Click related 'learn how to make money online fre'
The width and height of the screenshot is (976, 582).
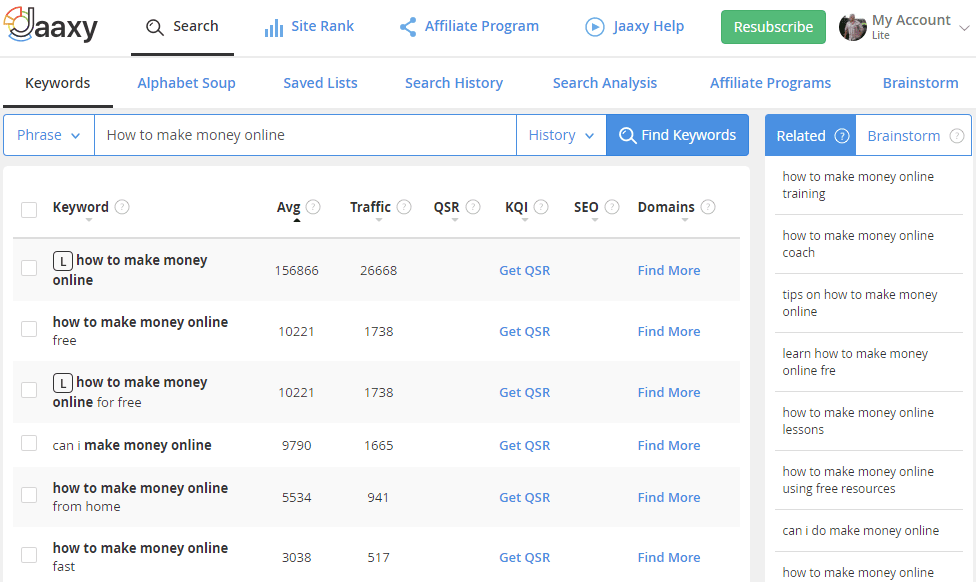855,362
